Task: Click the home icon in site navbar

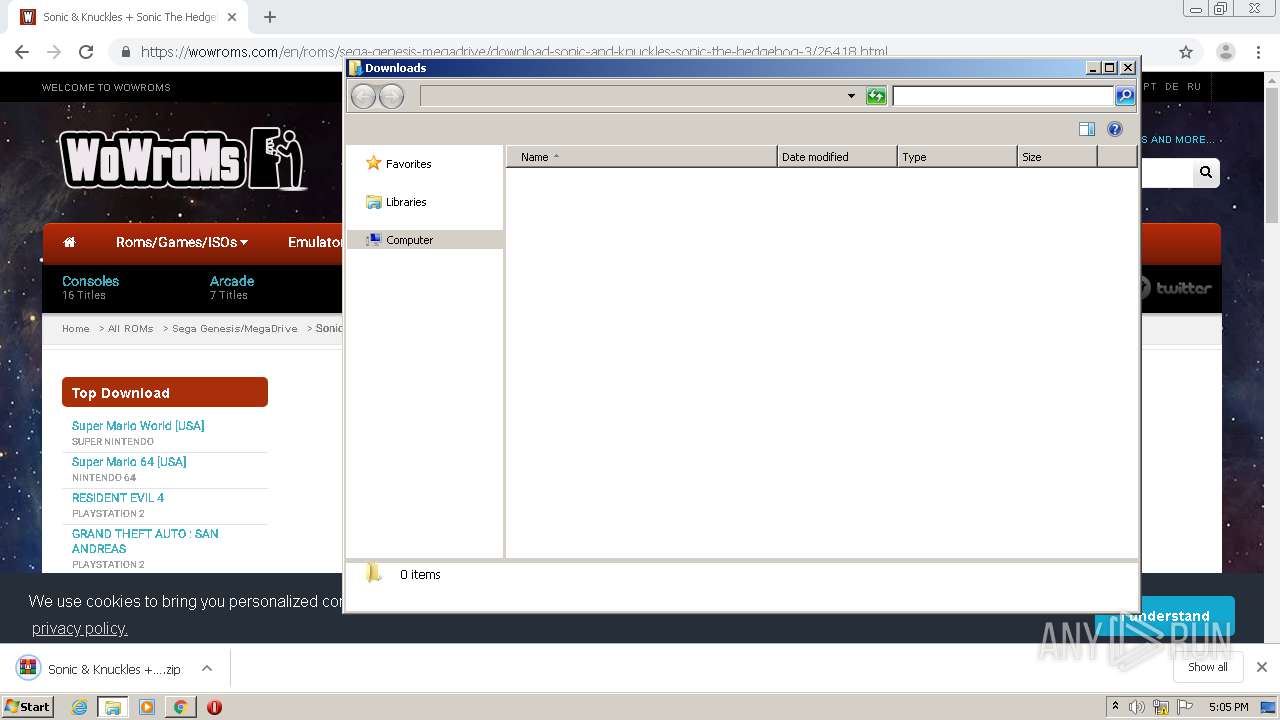Action: click(x=69, y=242)
